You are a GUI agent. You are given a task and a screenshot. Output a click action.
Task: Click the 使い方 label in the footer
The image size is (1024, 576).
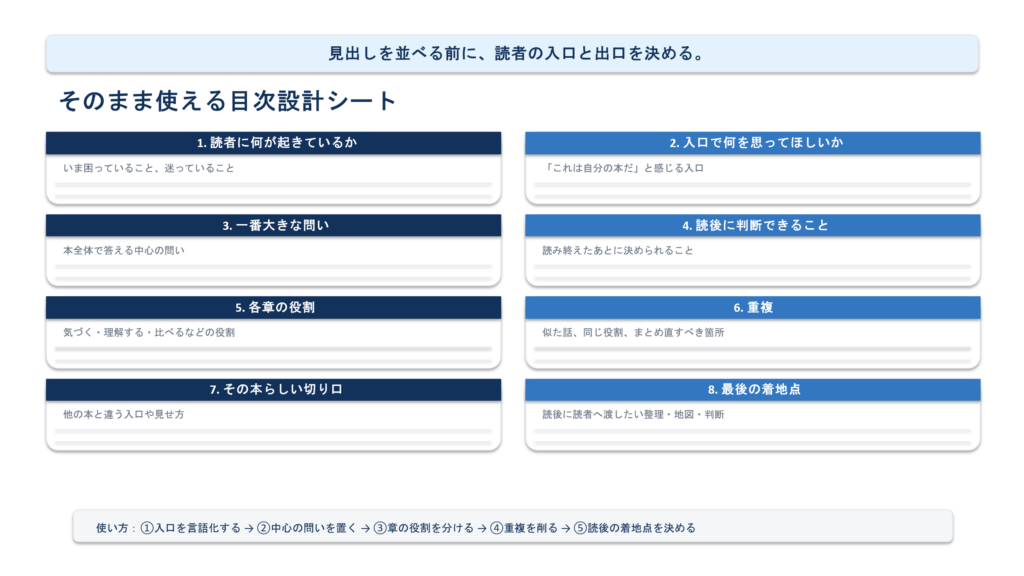tap(112, 528)
